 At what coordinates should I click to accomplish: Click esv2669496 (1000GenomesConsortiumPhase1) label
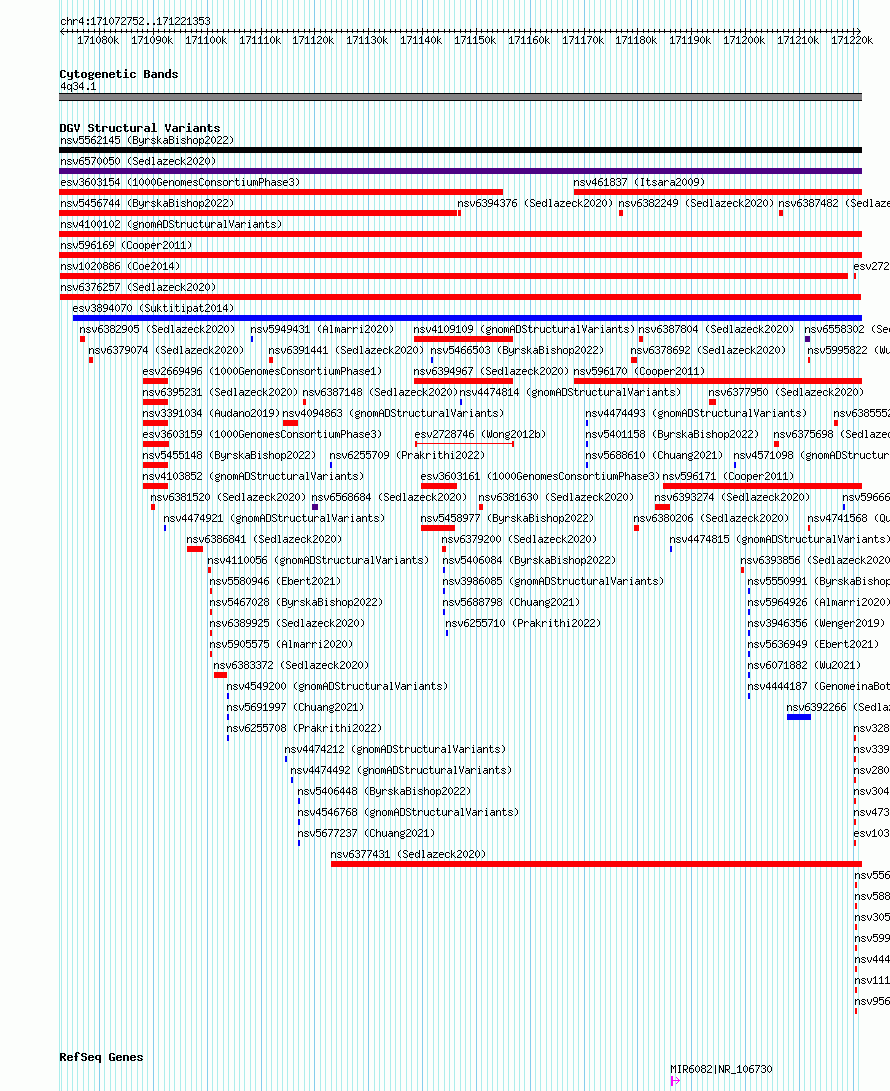coord(262,371)
